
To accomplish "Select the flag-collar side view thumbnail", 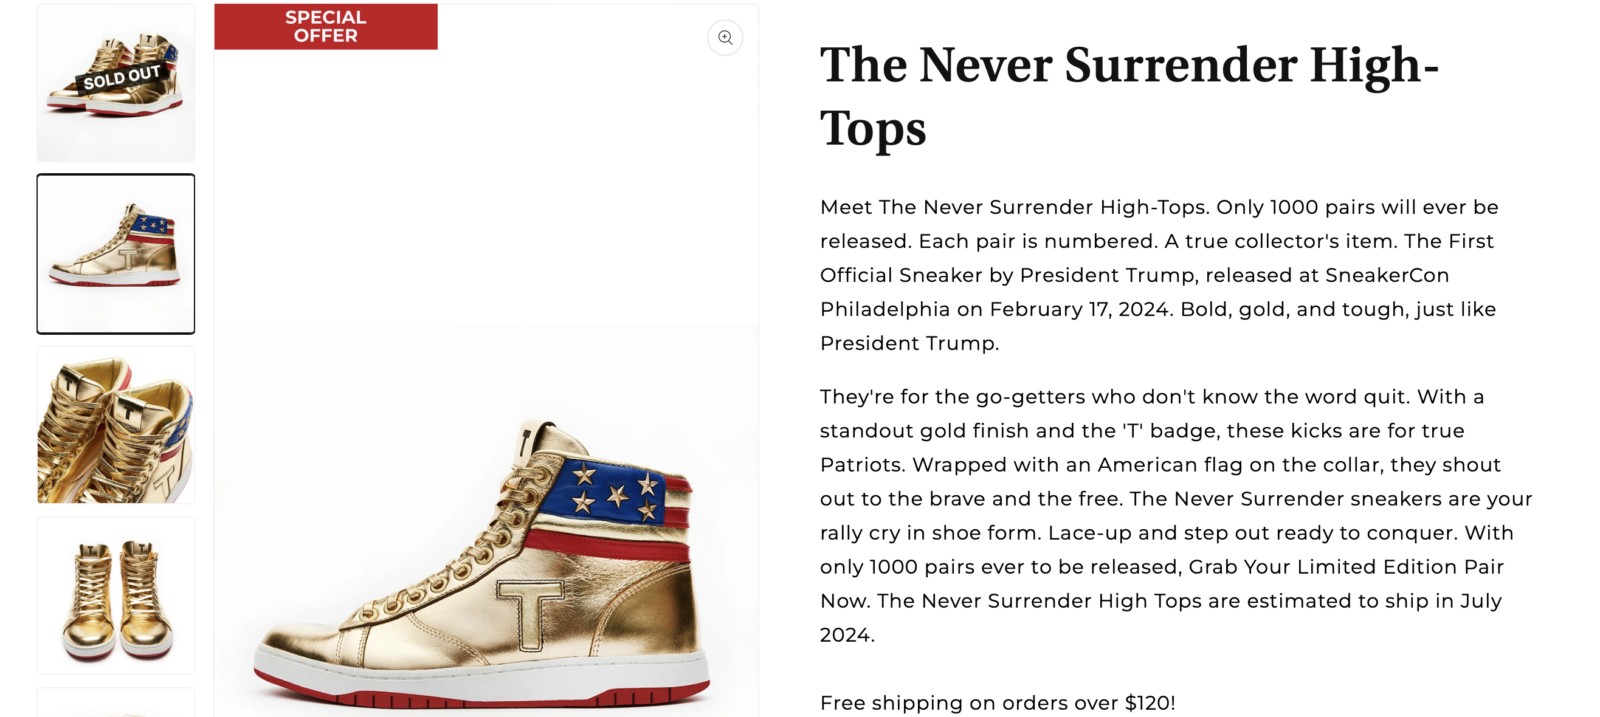I will tap(115, 253).
